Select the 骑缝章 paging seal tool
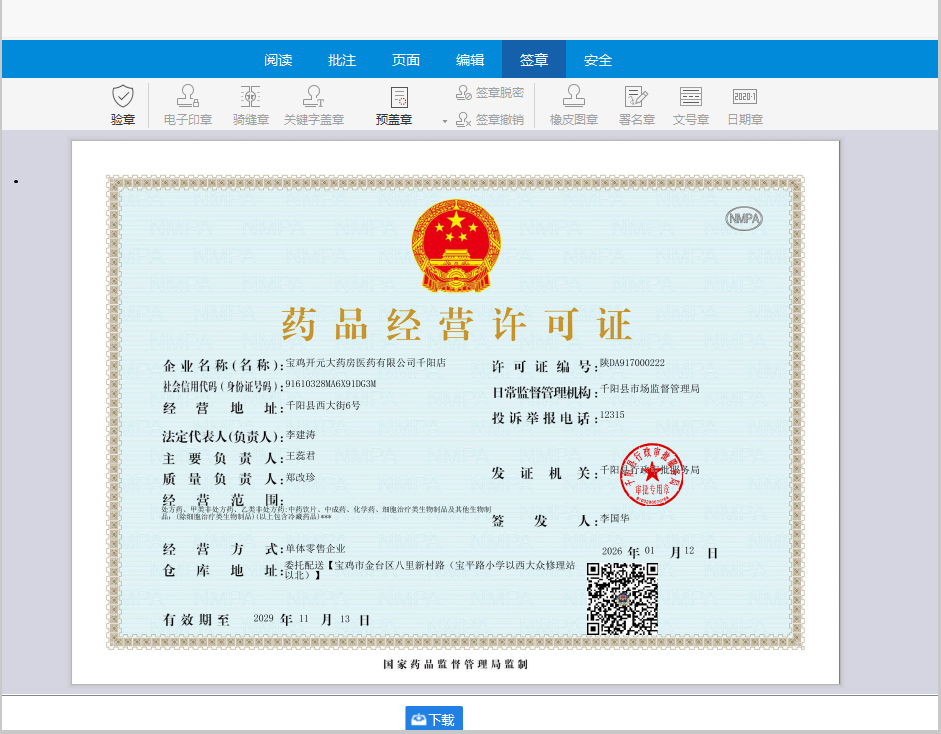The image size is (941, 734). [x=249, y=105]
